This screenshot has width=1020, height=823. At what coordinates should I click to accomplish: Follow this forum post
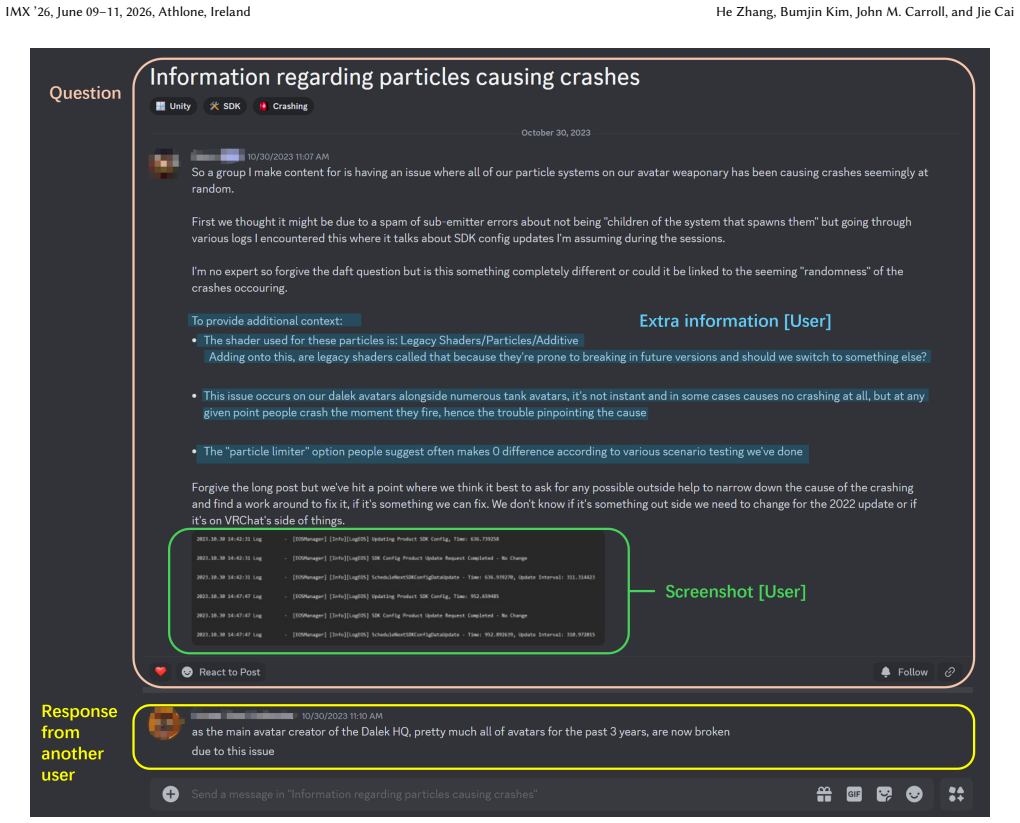coord(904,672)
